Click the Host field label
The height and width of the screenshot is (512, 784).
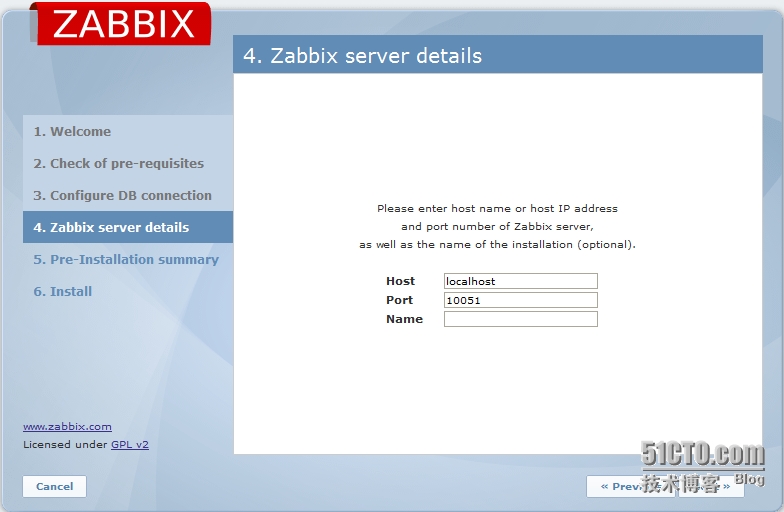click(x=400, y=281)
